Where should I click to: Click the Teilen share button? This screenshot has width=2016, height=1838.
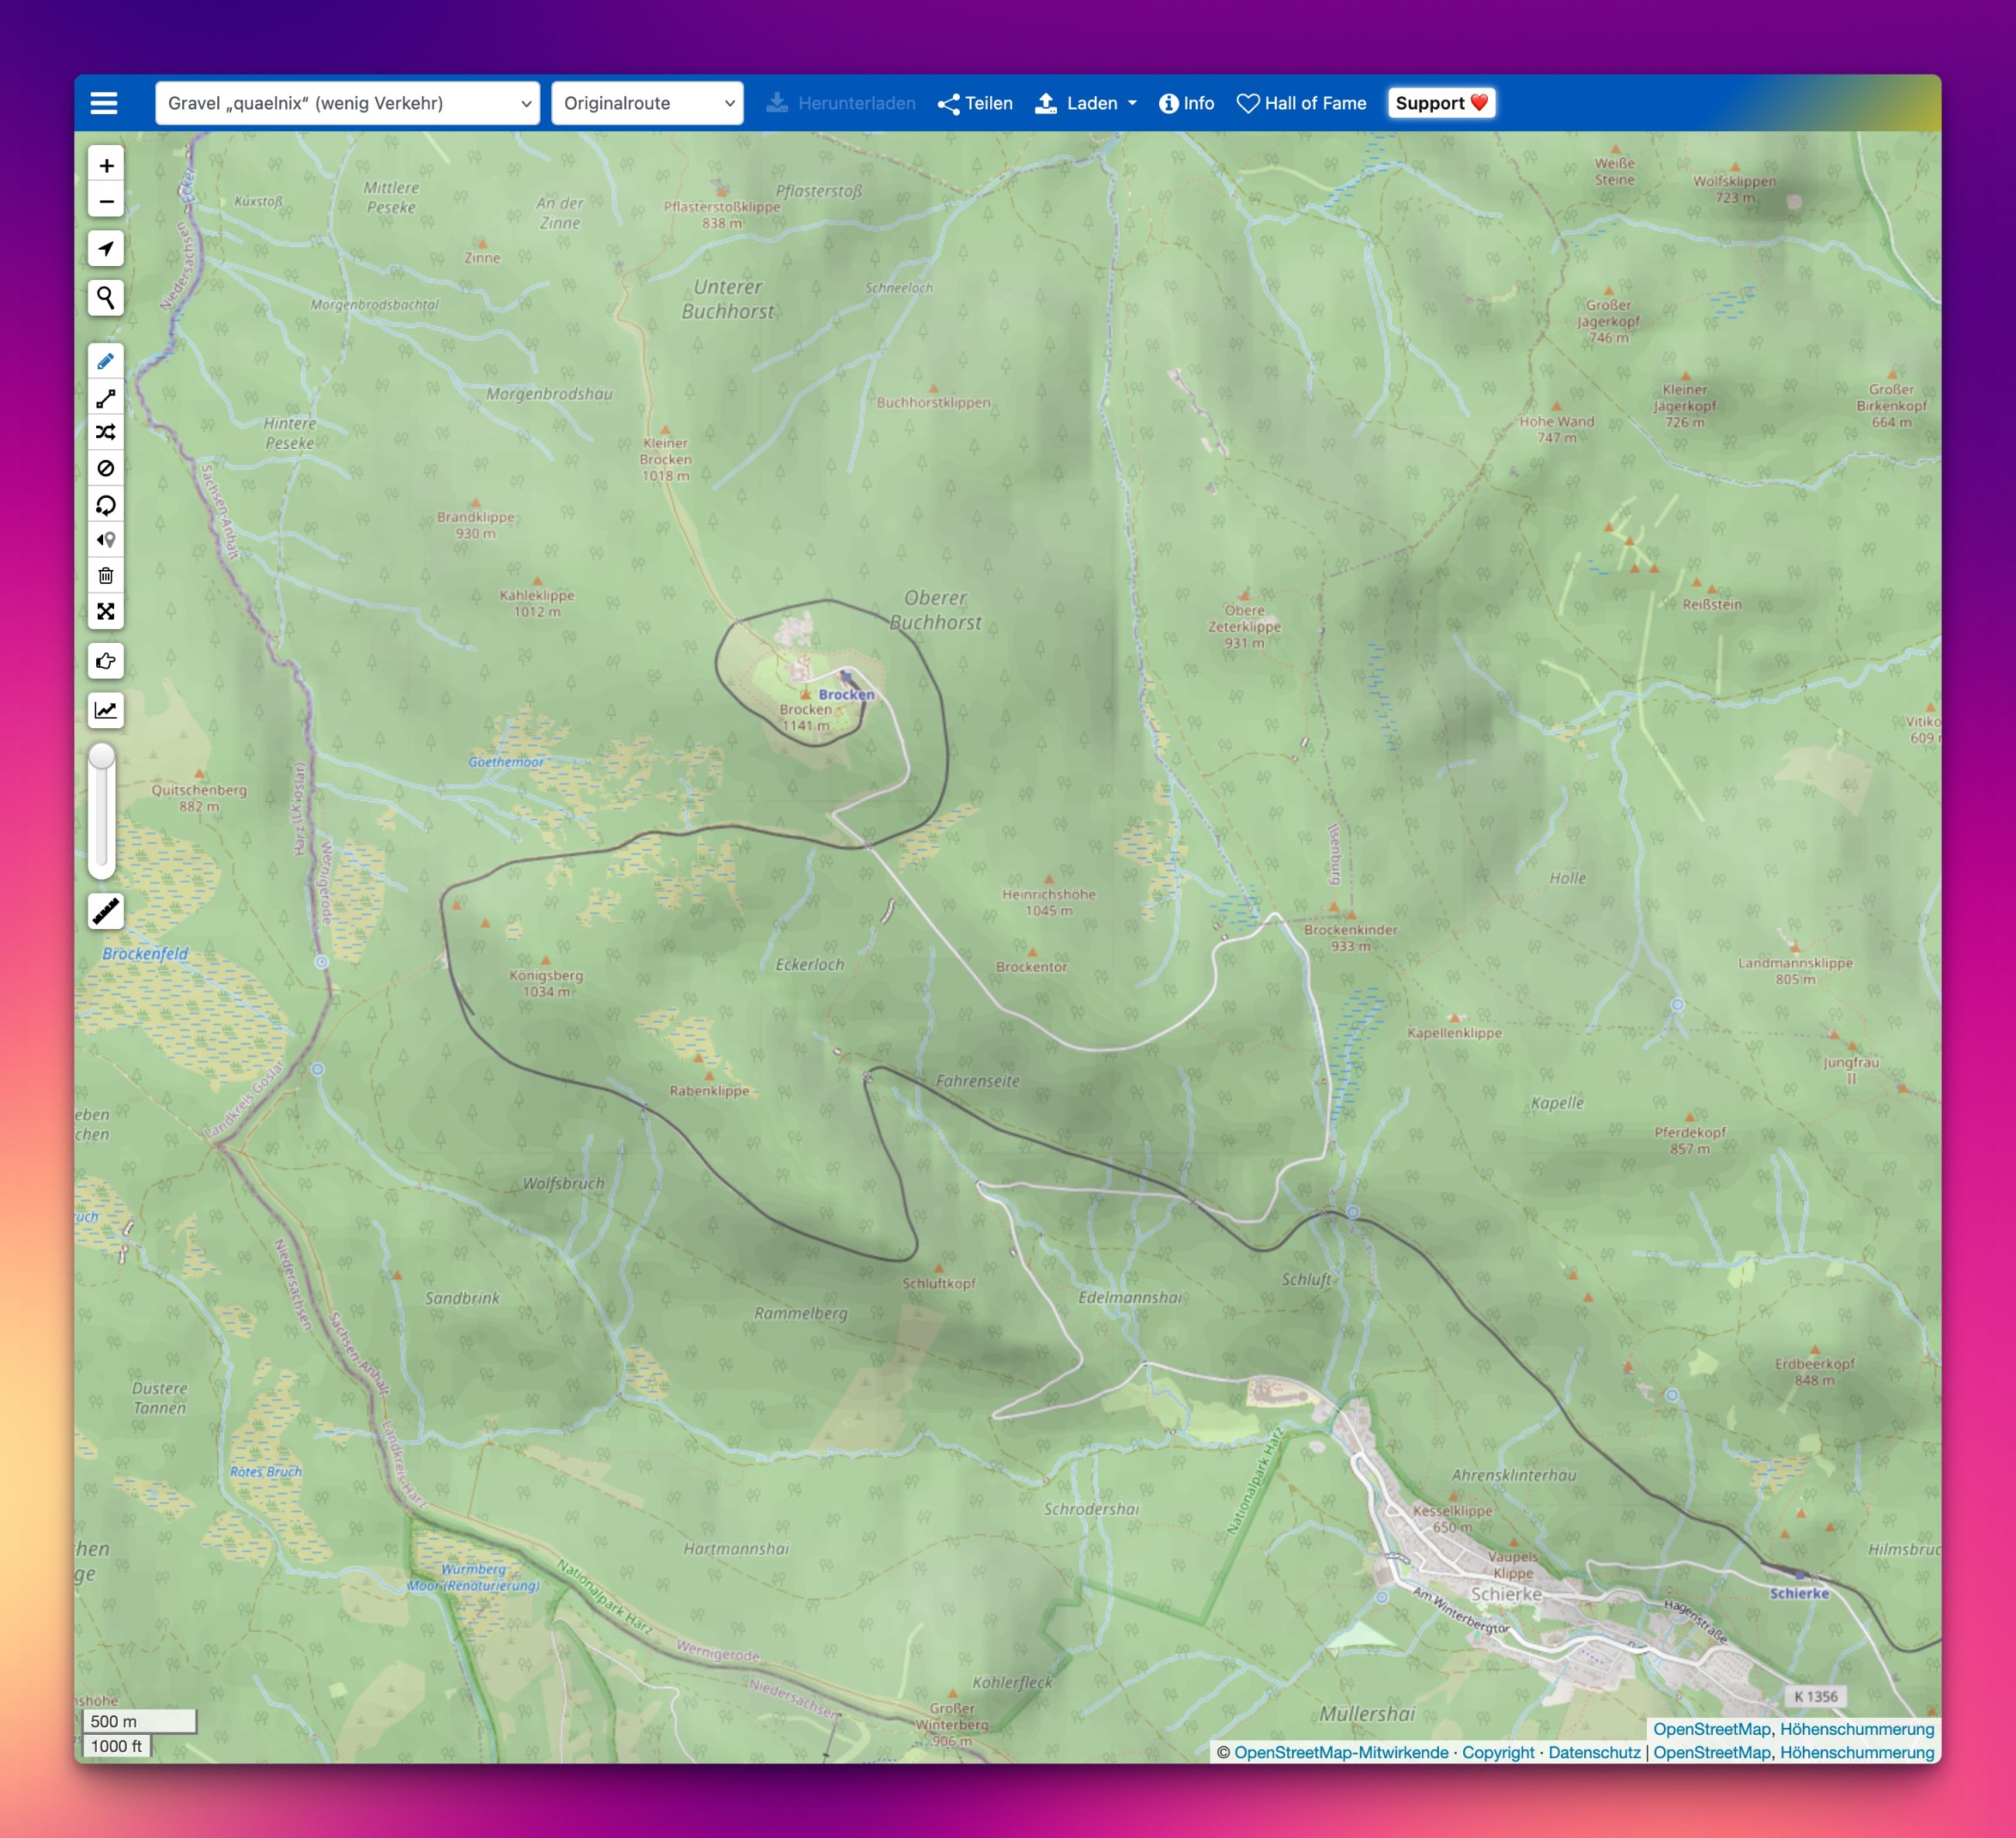975,103
